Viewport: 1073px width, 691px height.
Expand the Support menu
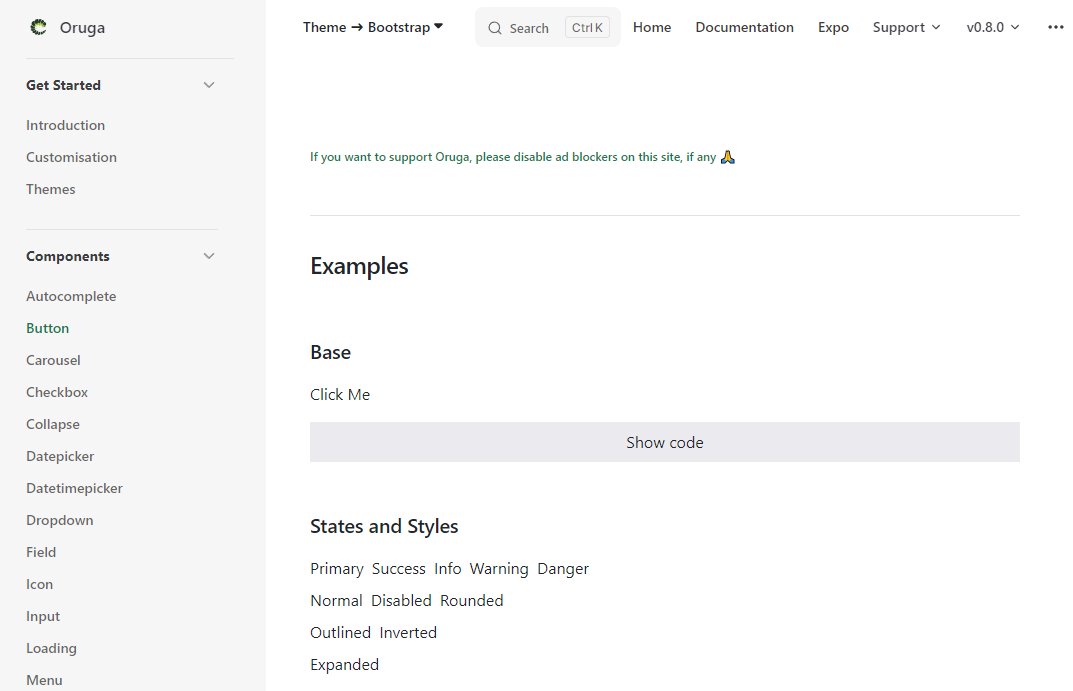coord(906,27)
